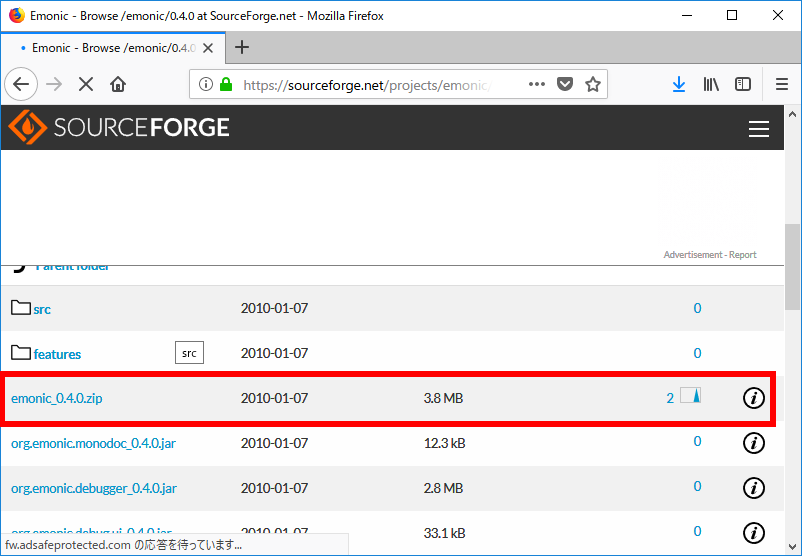This screenshot has width=802, height=556.
Task: Show site information icon in address bar
Action: click(206, 84)
